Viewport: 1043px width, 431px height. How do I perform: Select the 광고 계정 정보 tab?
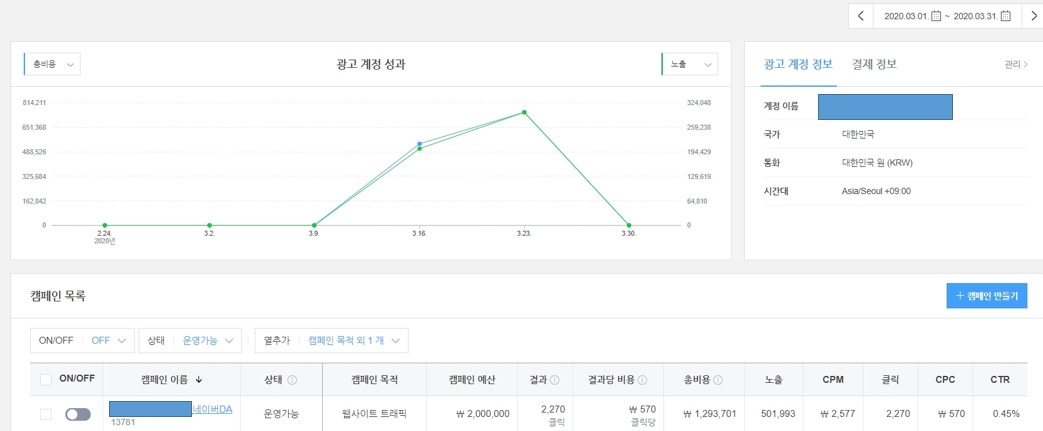click(798, 65)
